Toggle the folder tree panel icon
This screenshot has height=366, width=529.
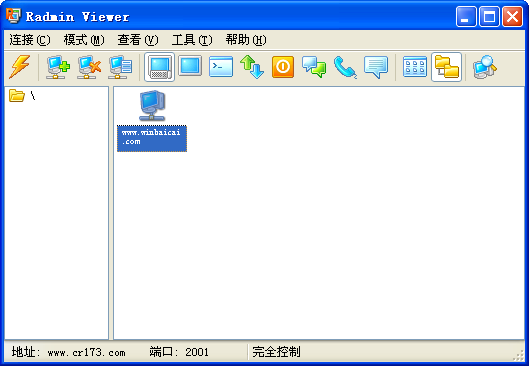point(446,67)
